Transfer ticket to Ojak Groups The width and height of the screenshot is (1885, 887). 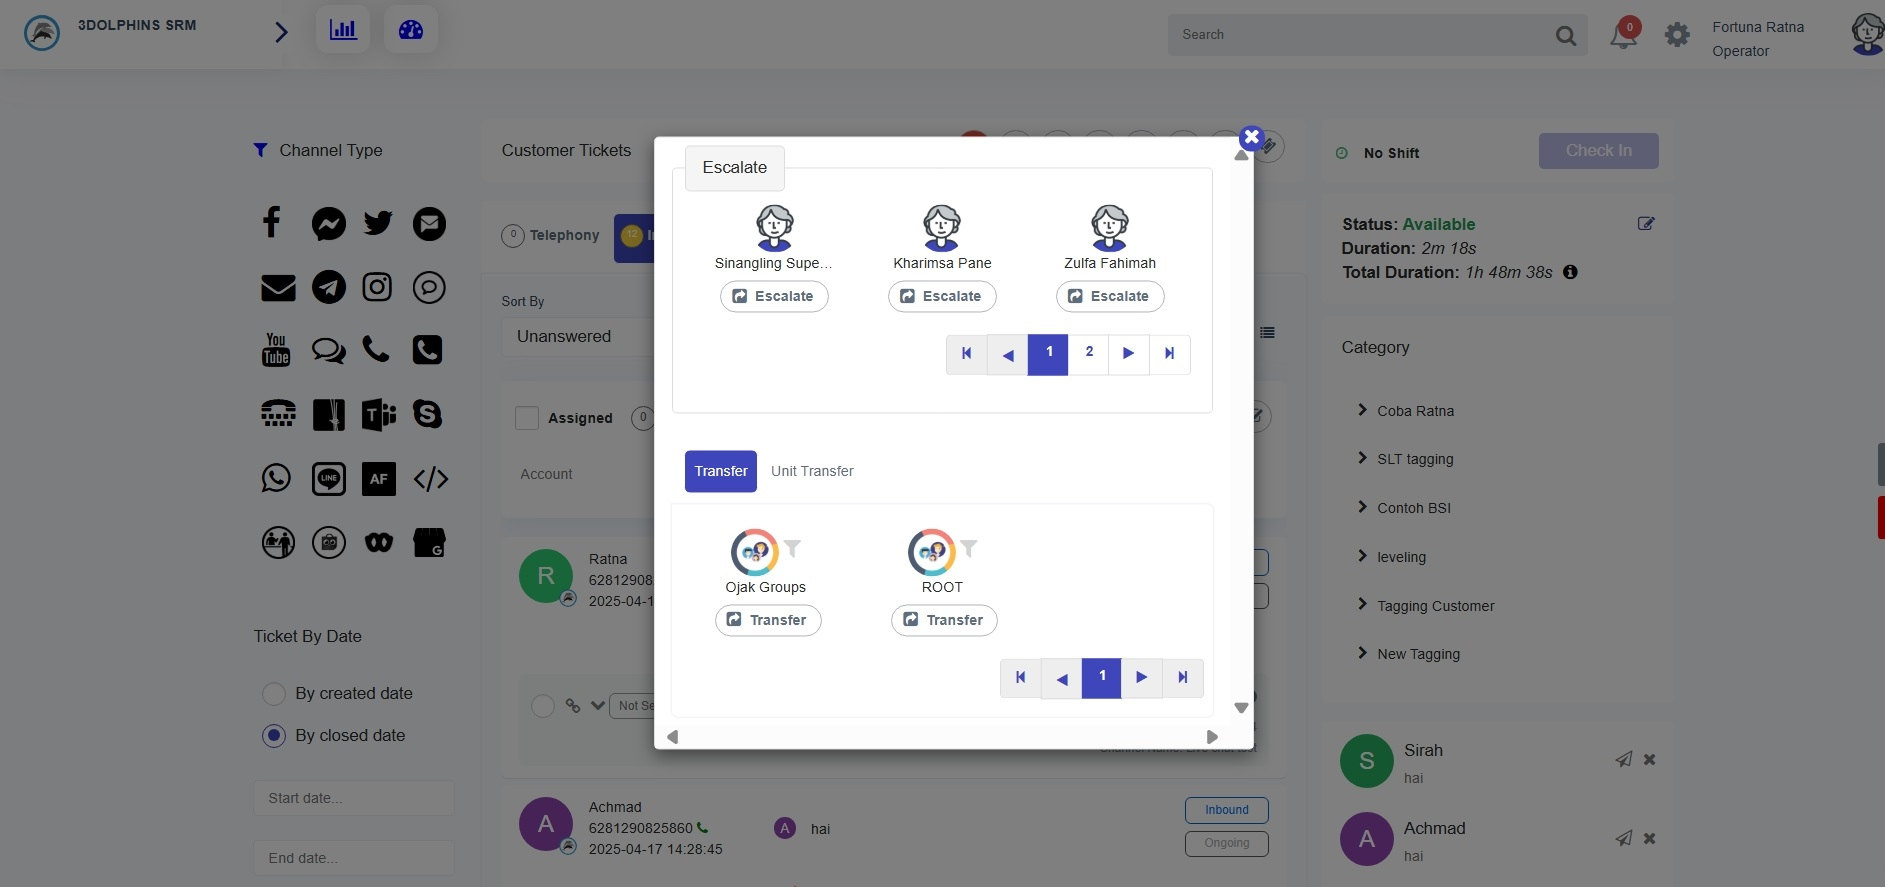(x=767, y=620)
